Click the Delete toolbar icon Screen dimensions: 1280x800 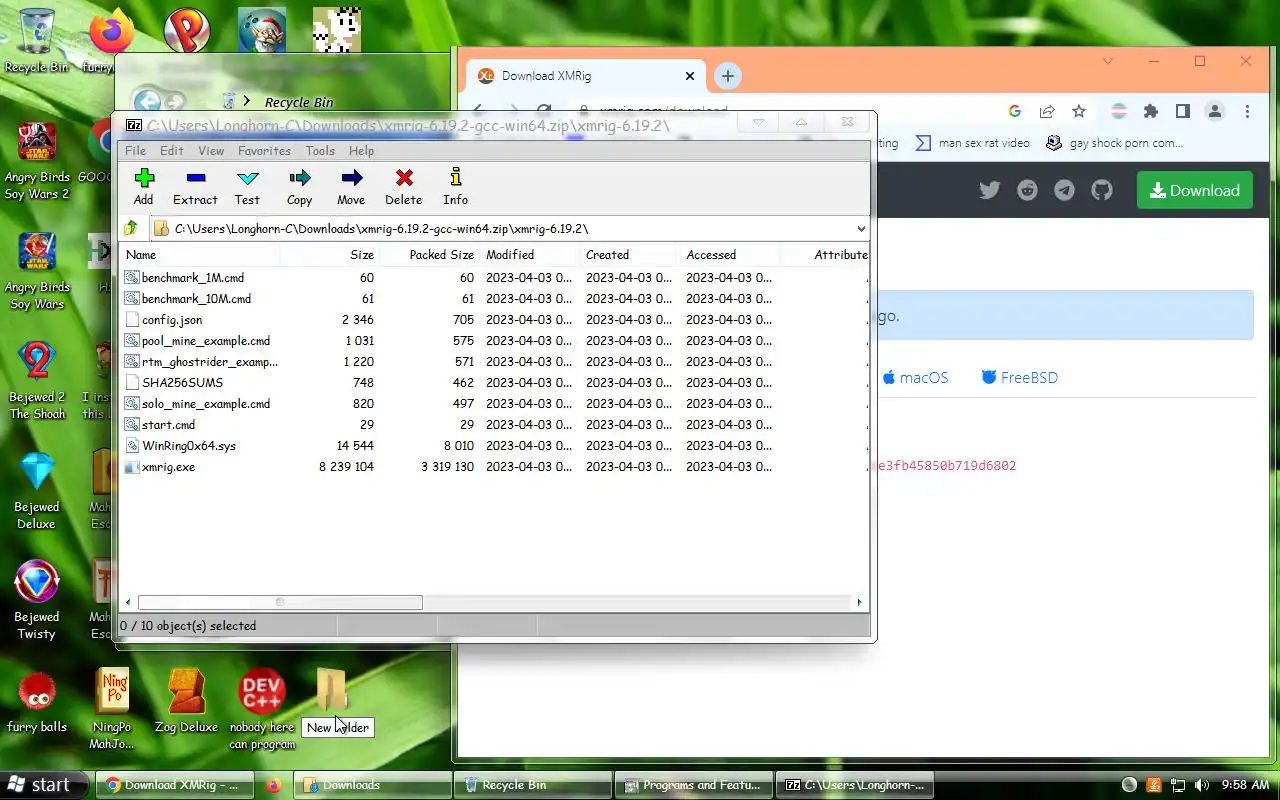[x=404, y=186]
